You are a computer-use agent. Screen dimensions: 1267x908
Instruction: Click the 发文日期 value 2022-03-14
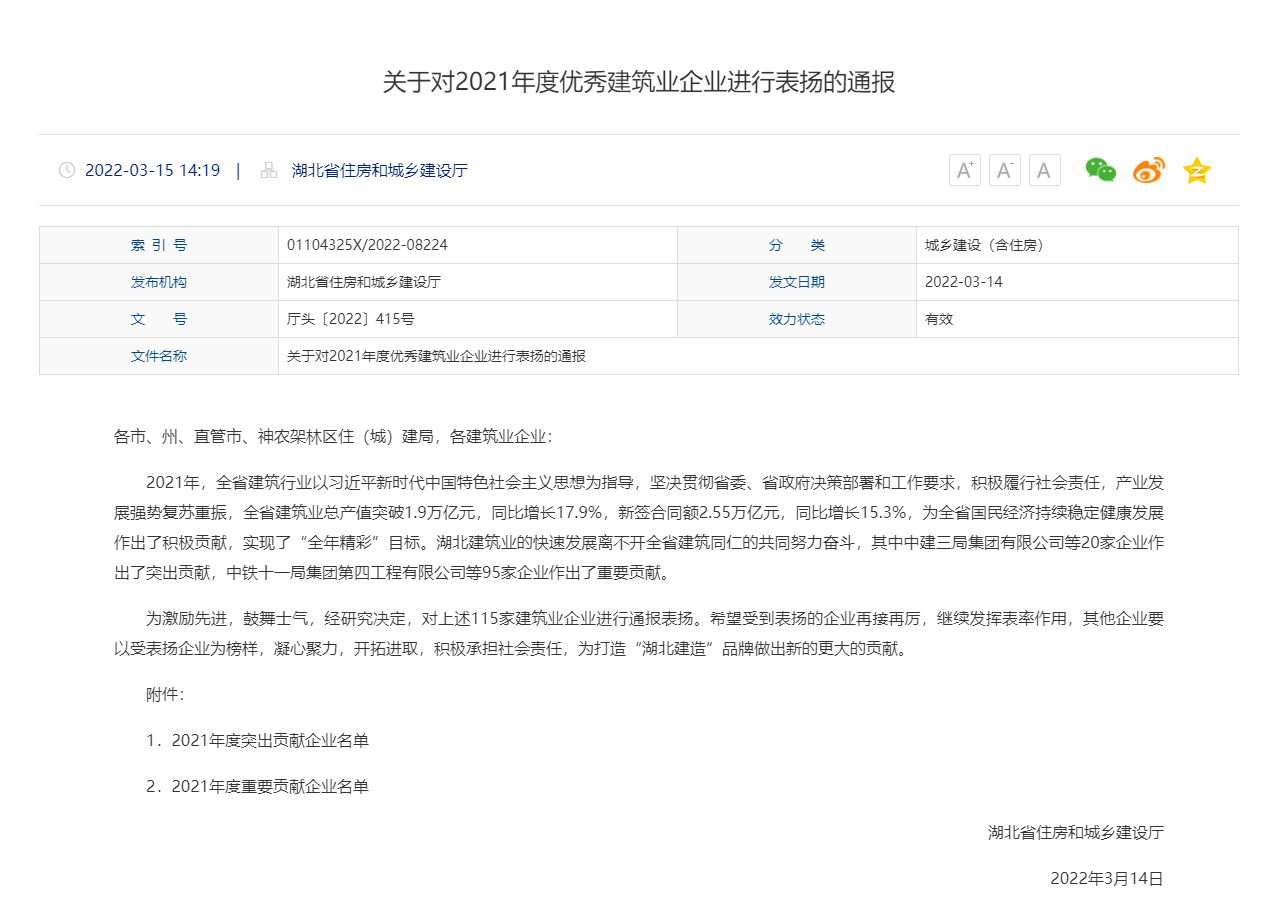tap(963, 282)
